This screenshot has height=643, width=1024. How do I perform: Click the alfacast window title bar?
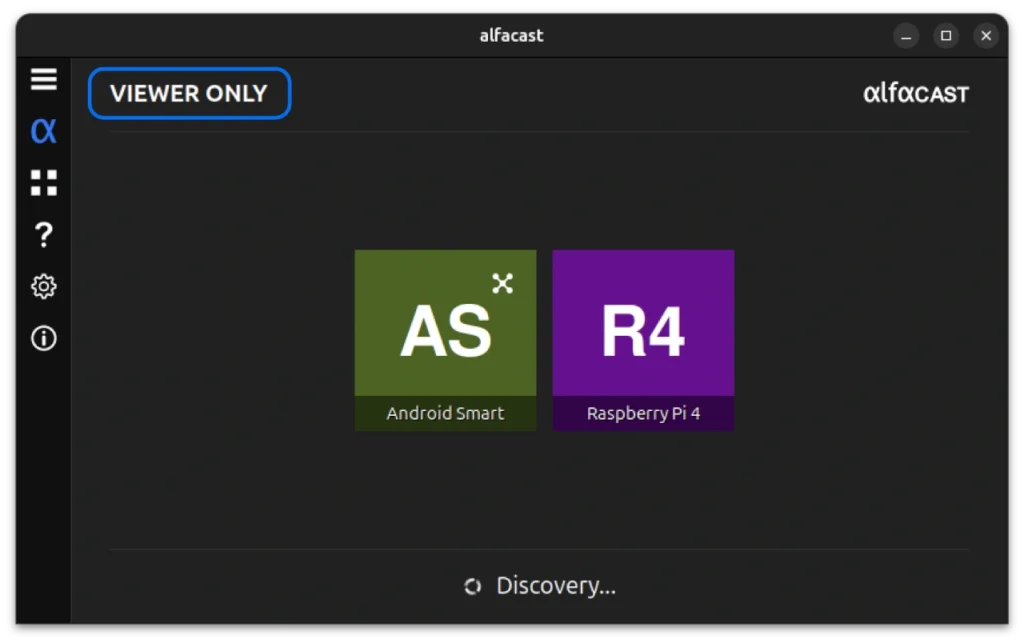[x=511, y=35]
